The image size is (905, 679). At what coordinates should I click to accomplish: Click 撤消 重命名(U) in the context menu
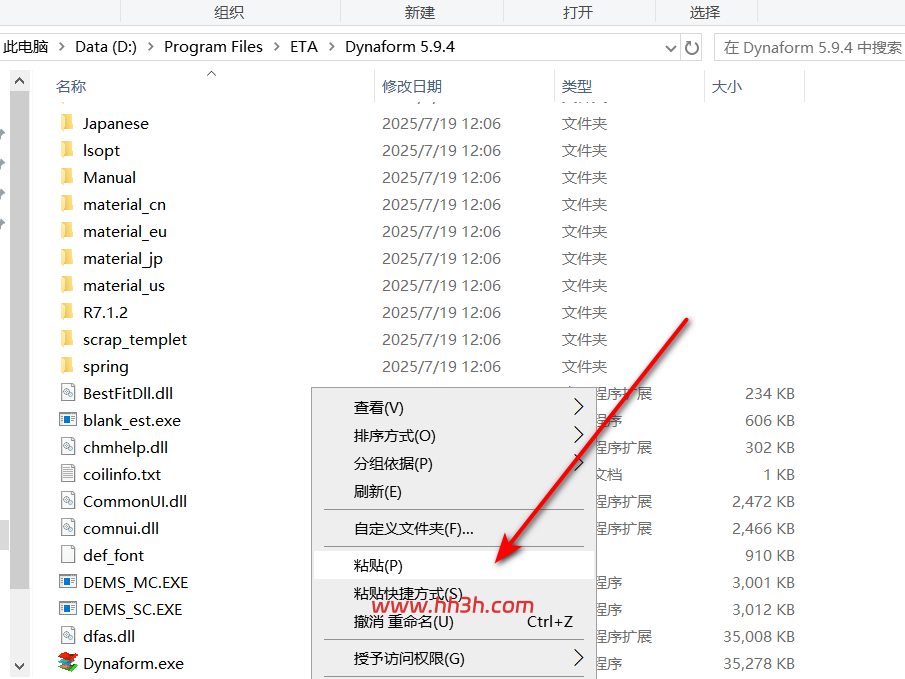pos(454,621)
